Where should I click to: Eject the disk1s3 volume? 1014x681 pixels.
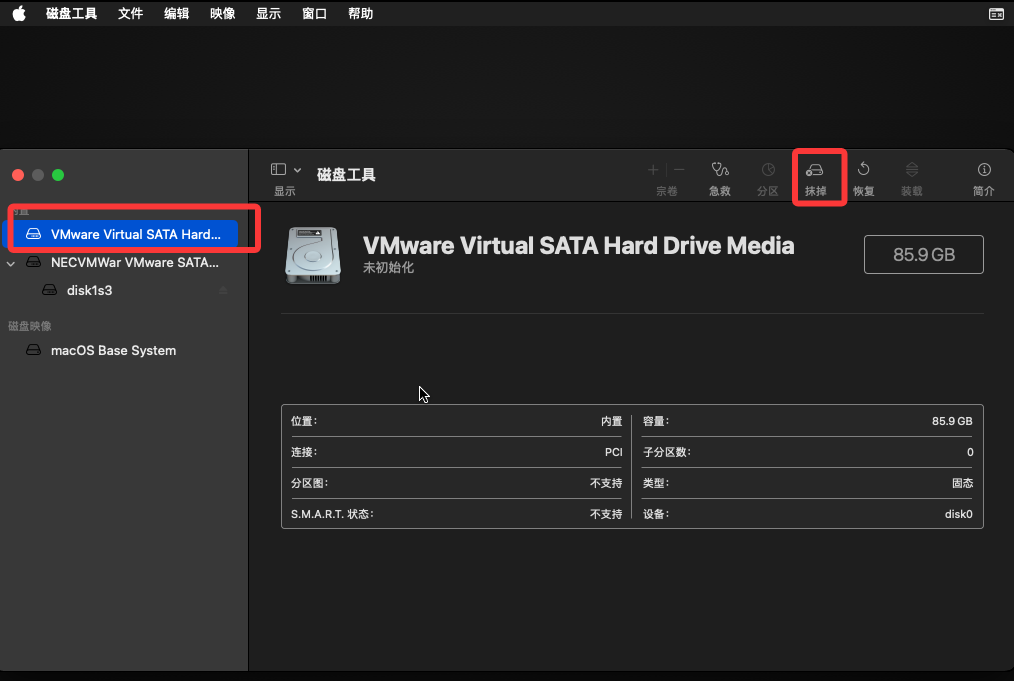(223, 290)
